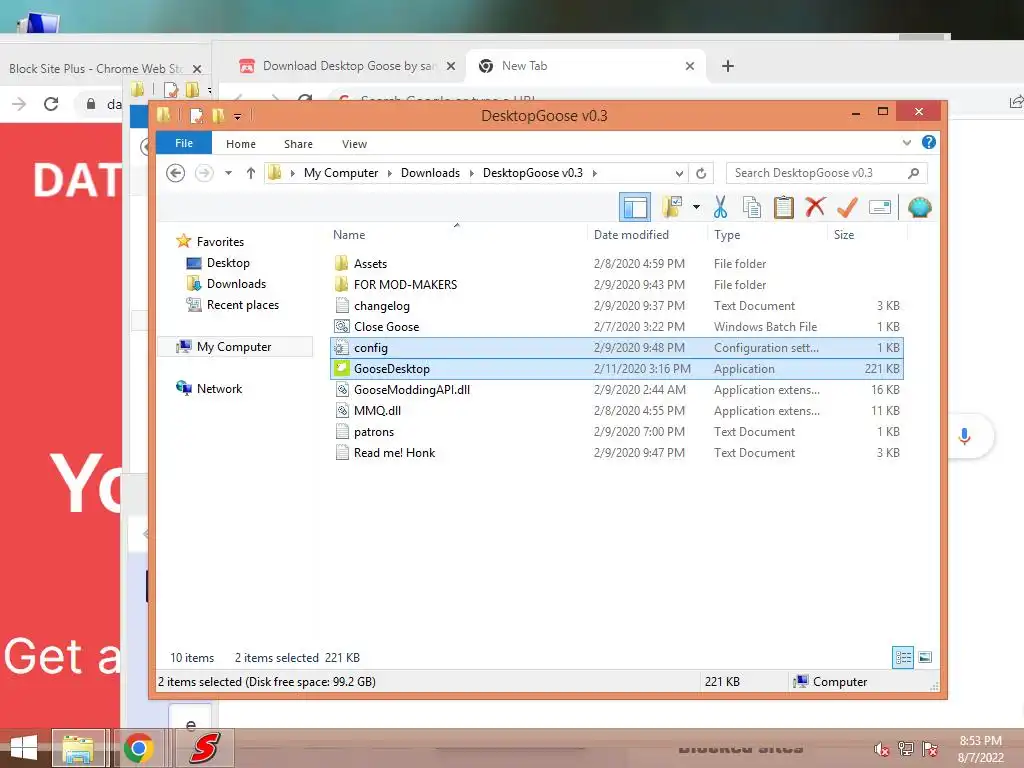1024x768 pixels.
Task: Switch to the New Tab Chrome tab
Action: [585, 66]
